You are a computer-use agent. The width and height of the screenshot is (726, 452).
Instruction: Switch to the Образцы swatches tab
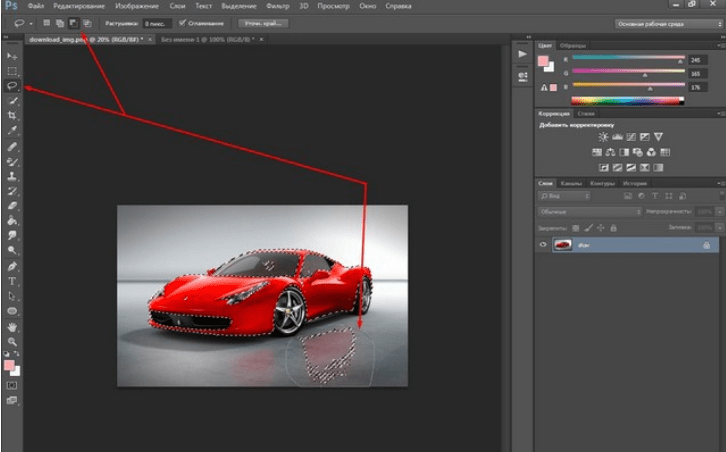point(573,45)
